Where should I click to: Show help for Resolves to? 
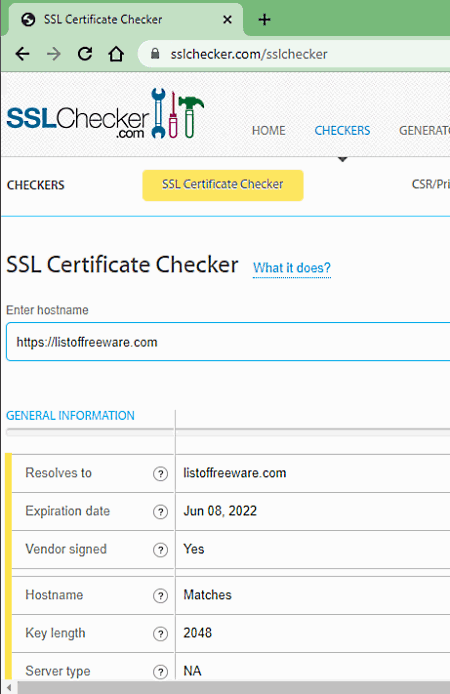160,474
